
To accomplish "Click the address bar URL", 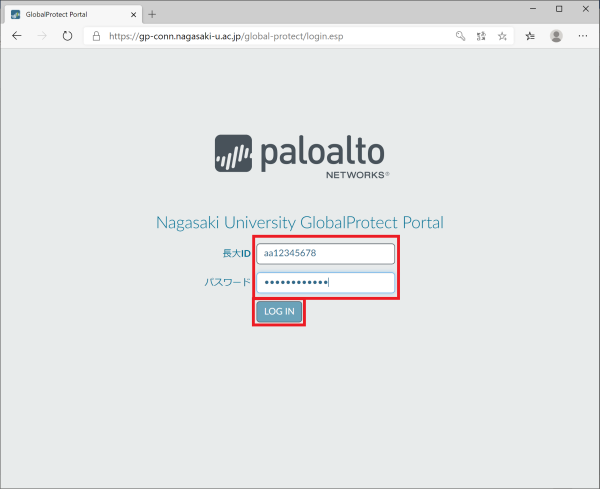I will click(270, 35).
